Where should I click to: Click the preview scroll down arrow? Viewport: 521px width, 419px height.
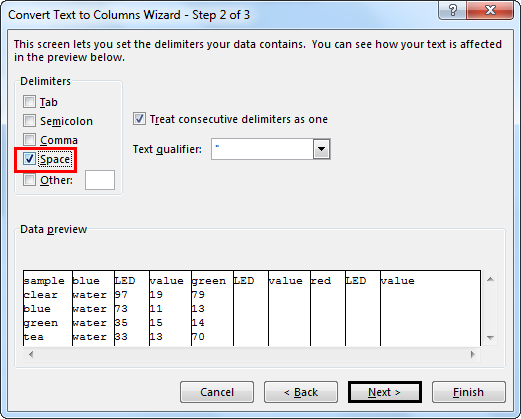pos(490,338)
